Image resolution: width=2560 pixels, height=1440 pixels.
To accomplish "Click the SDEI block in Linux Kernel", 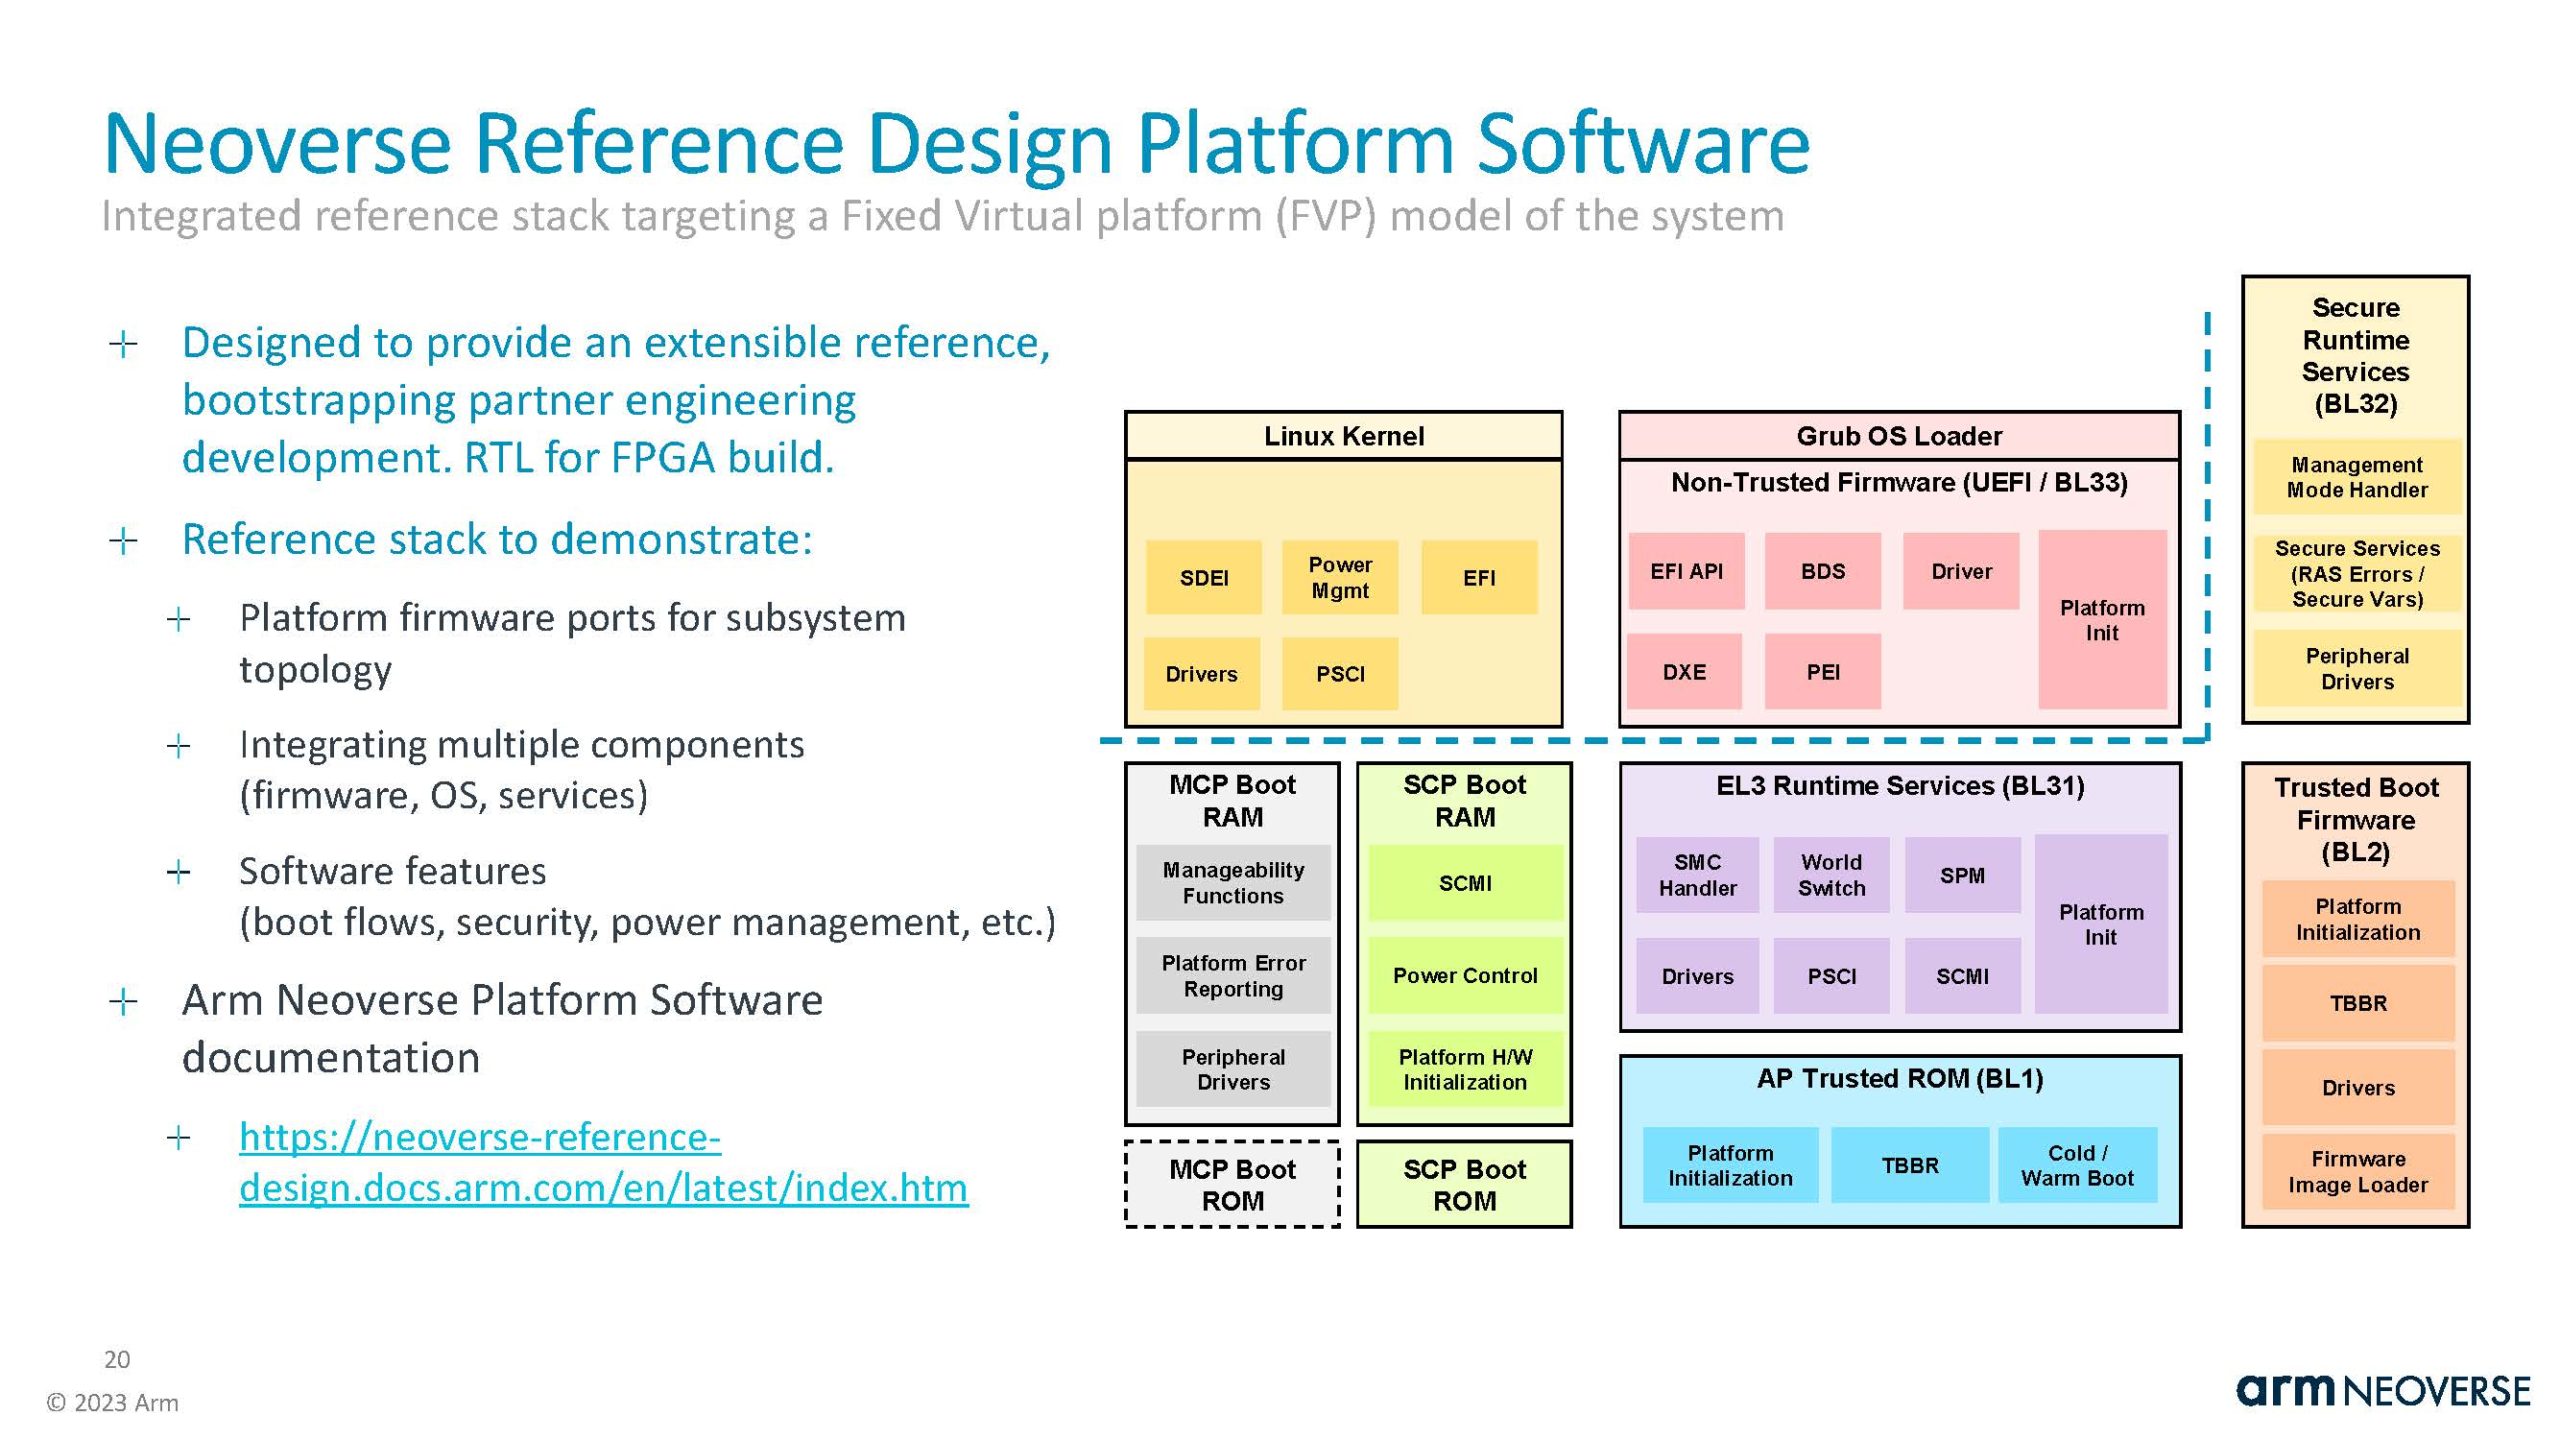I will (x=1203, y=577).
